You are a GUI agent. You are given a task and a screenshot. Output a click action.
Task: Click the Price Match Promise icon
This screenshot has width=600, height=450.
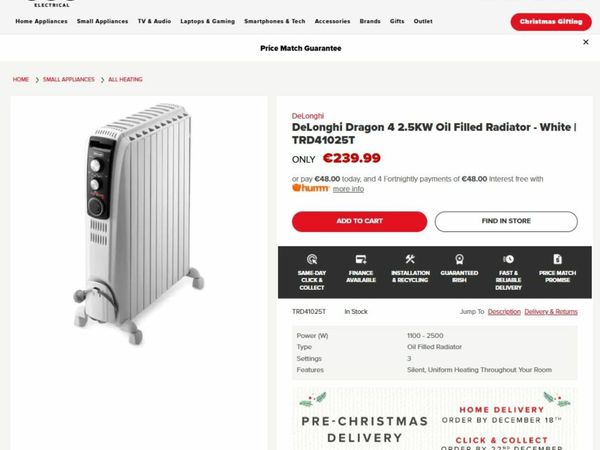click(558, 259)
